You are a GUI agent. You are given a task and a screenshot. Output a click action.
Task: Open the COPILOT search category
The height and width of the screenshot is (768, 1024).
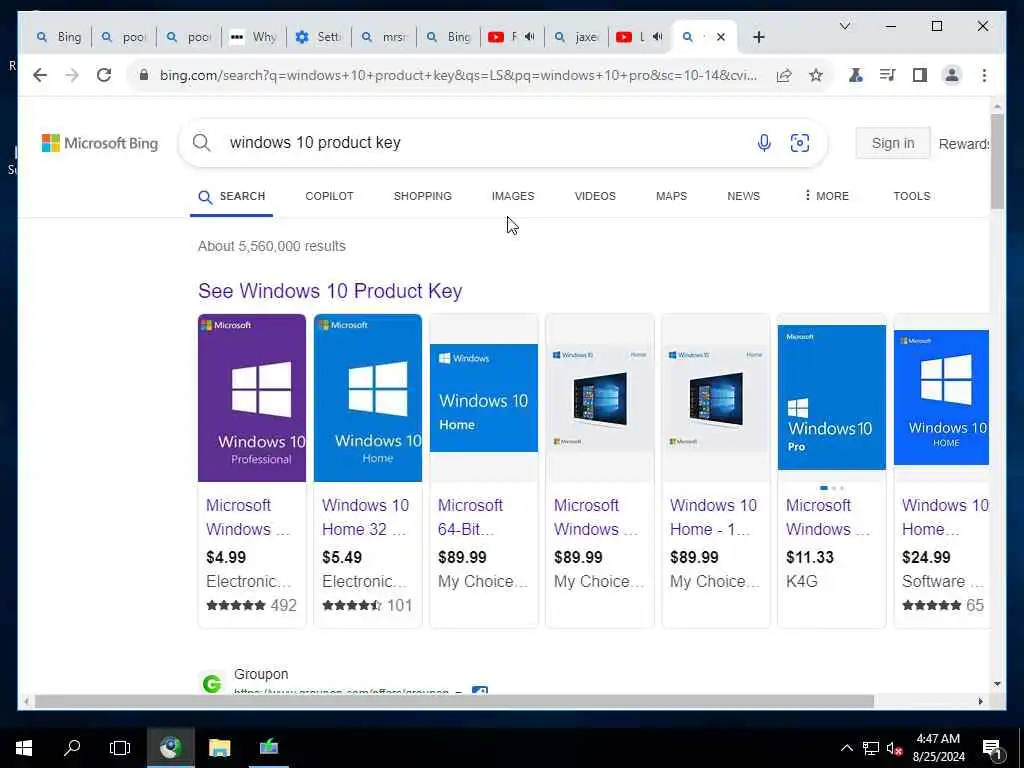point(329,196)
